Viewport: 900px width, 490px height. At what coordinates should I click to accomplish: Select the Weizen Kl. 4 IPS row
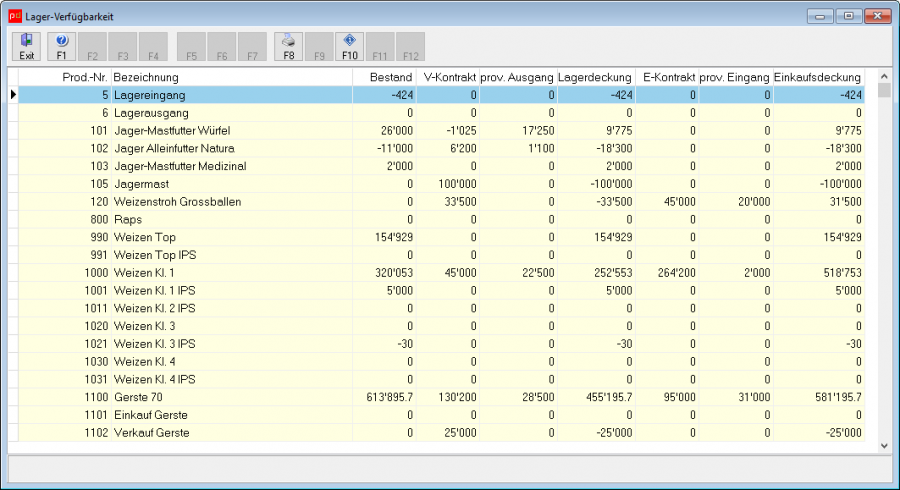point(441,379)
